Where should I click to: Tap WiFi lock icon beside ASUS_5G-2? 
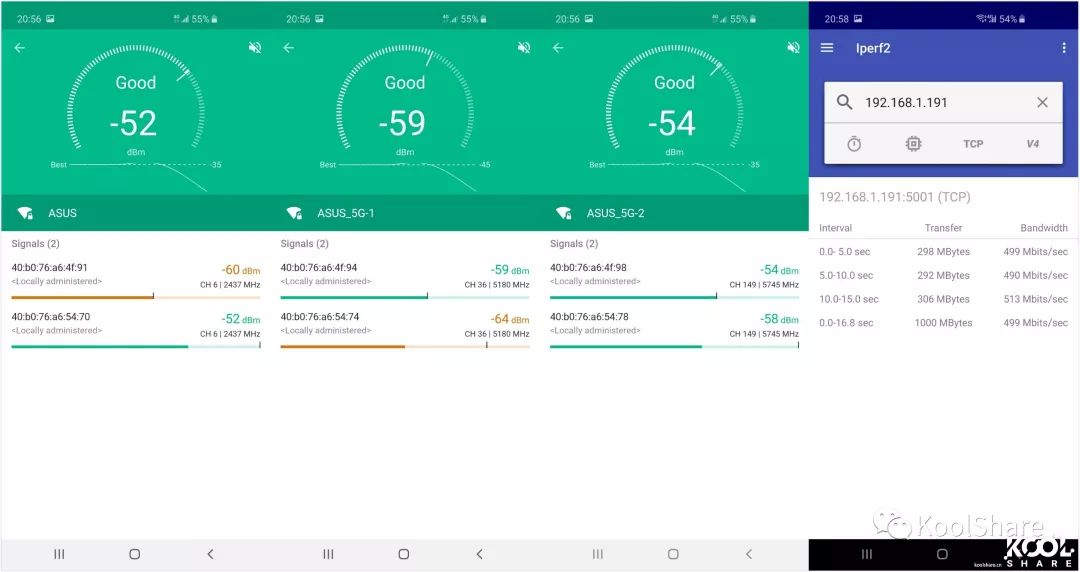pyautogui.click(x=564, y=213)
